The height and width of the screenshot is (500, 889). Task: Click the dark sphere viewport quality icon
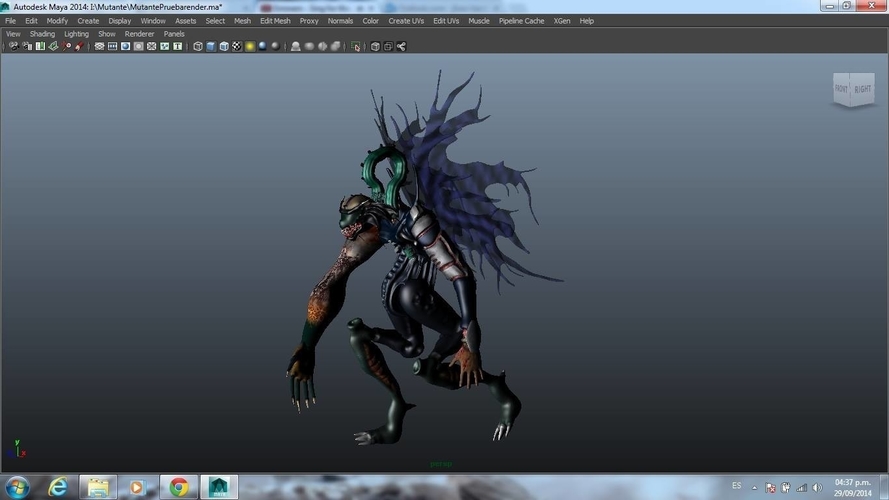[276, 46]
